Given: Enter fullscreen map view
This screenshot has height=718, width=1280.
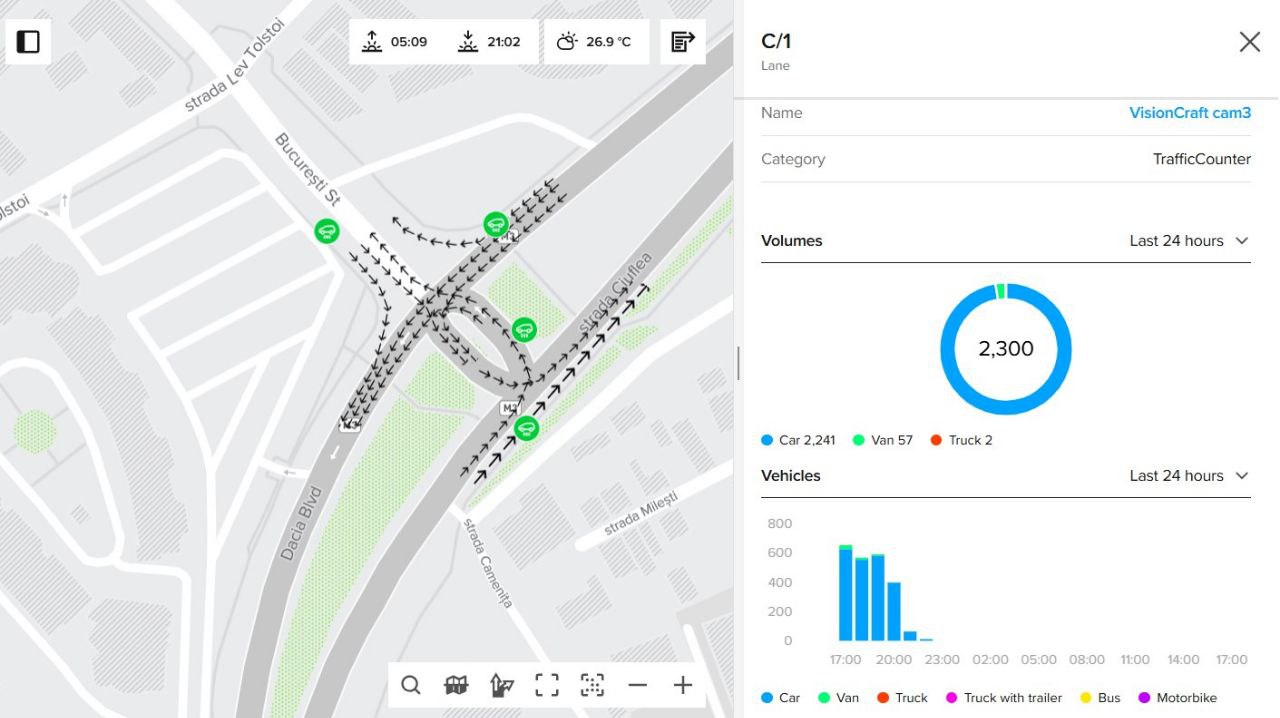Looking at the screenshot, I should (546, 685).
